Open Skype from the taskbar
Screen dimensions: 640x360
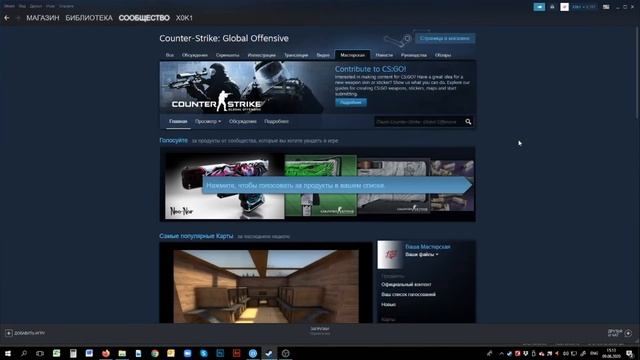point(204,353)
